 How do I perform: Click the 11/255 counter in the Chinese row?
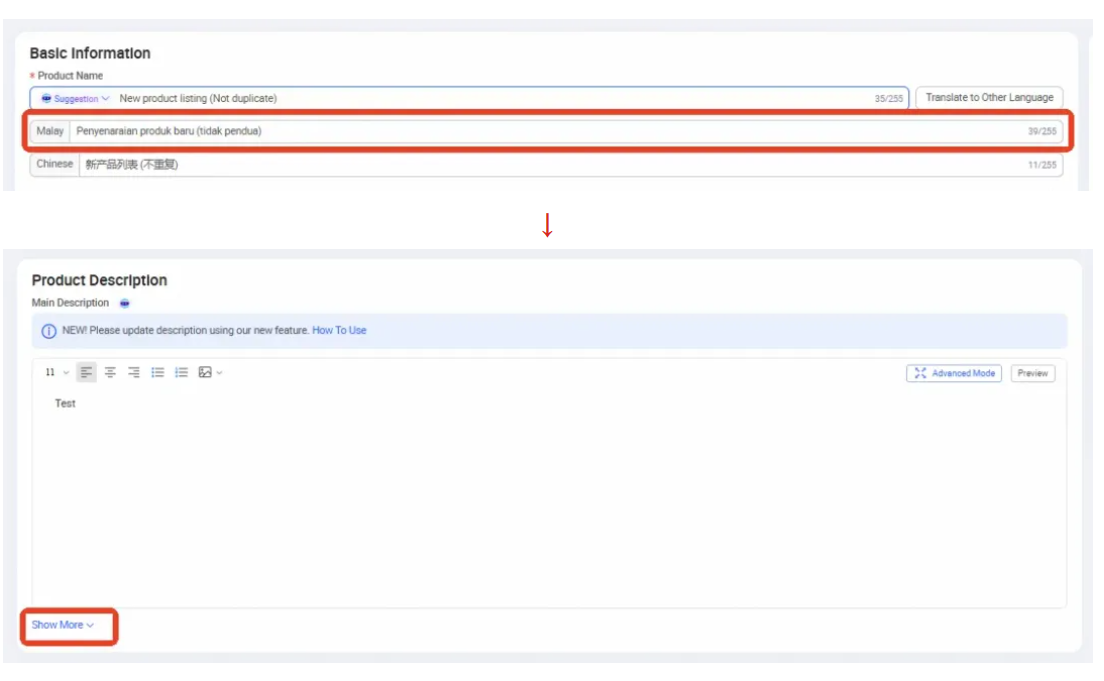[1042, 165]
